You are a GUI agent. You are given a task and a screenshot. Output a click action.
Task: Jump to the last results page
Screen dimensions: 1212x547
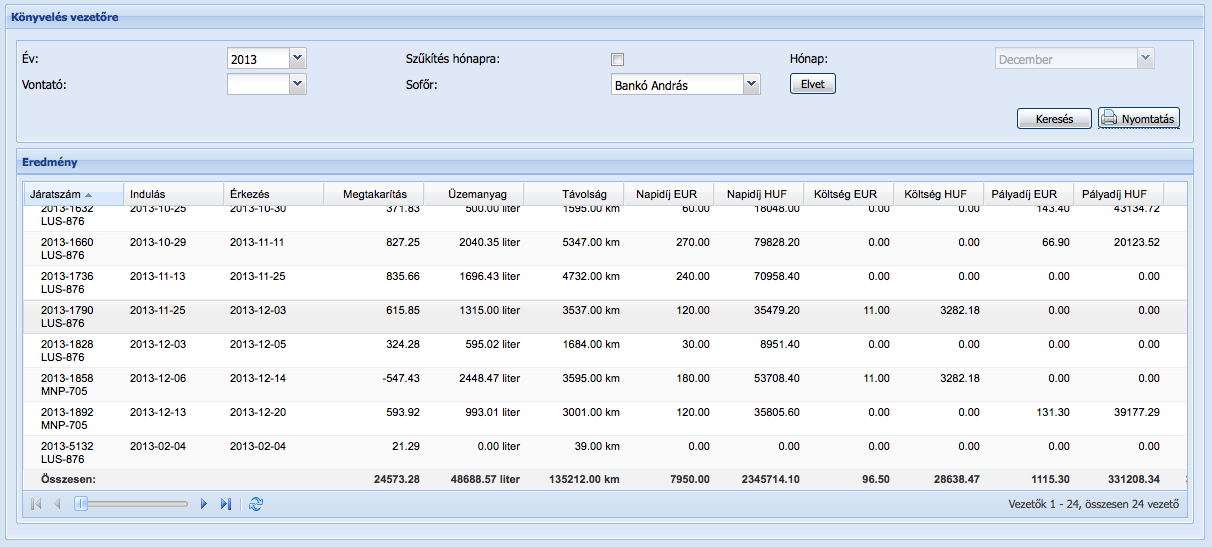(225, 504)
